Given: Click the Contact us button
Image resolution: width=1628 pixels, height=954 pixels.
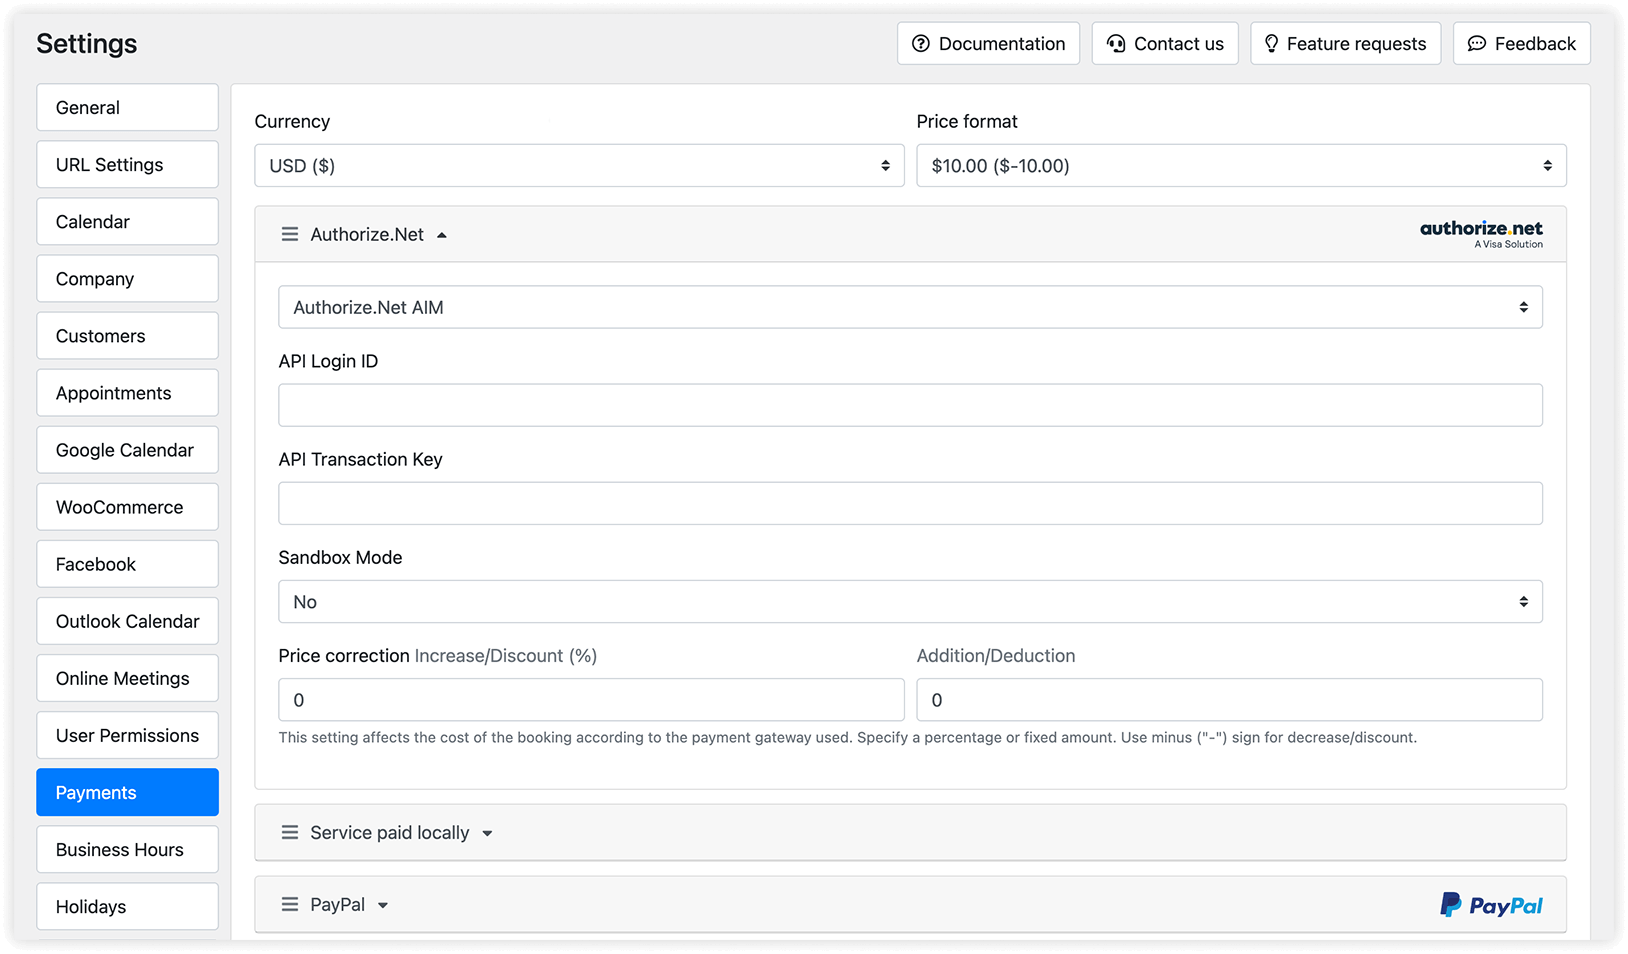Looking at the screenshot, I should pos(1165,44).
